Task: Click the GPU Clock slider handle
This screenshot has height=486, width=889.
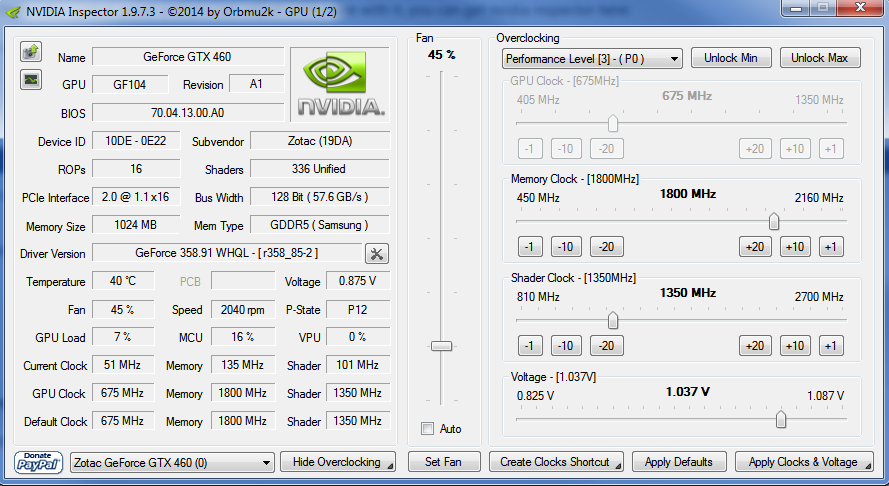Action: click(x=612, y=122)
